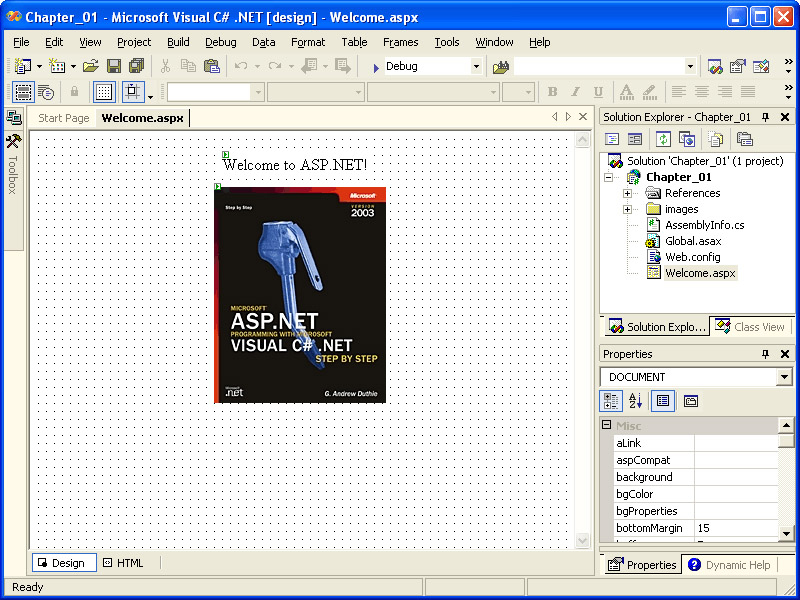Switch to the Start Page tab
This screenshot has width=800, height=600.
[x=63, y=118]
